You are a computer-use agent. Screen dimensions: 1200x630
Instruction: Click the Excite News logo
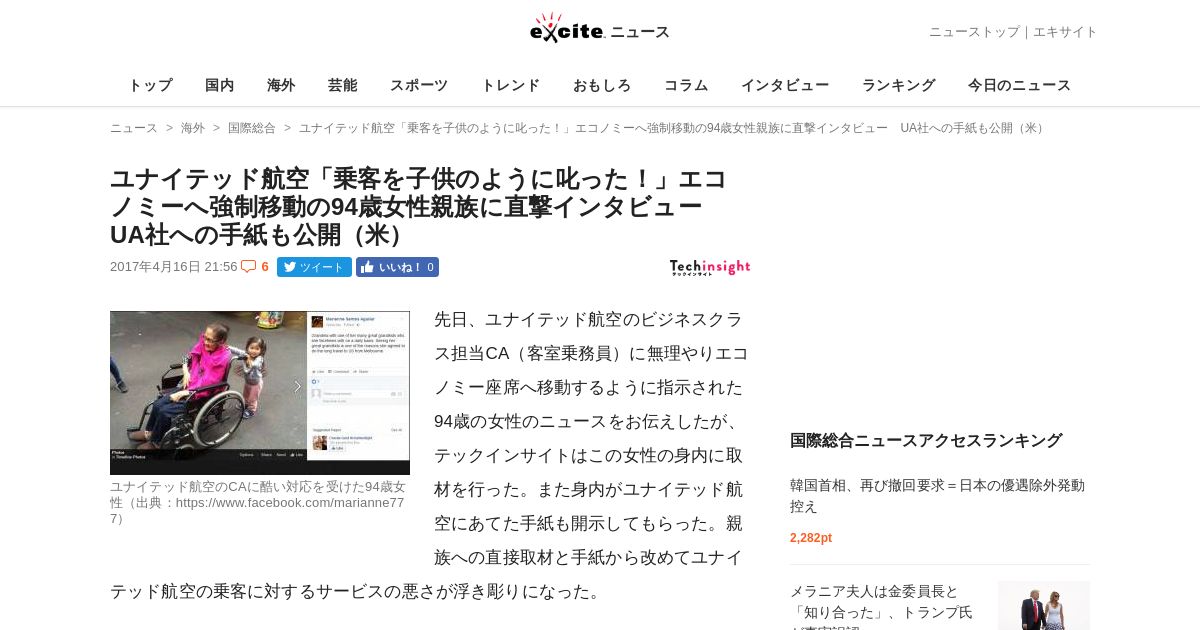click(600, 28)
